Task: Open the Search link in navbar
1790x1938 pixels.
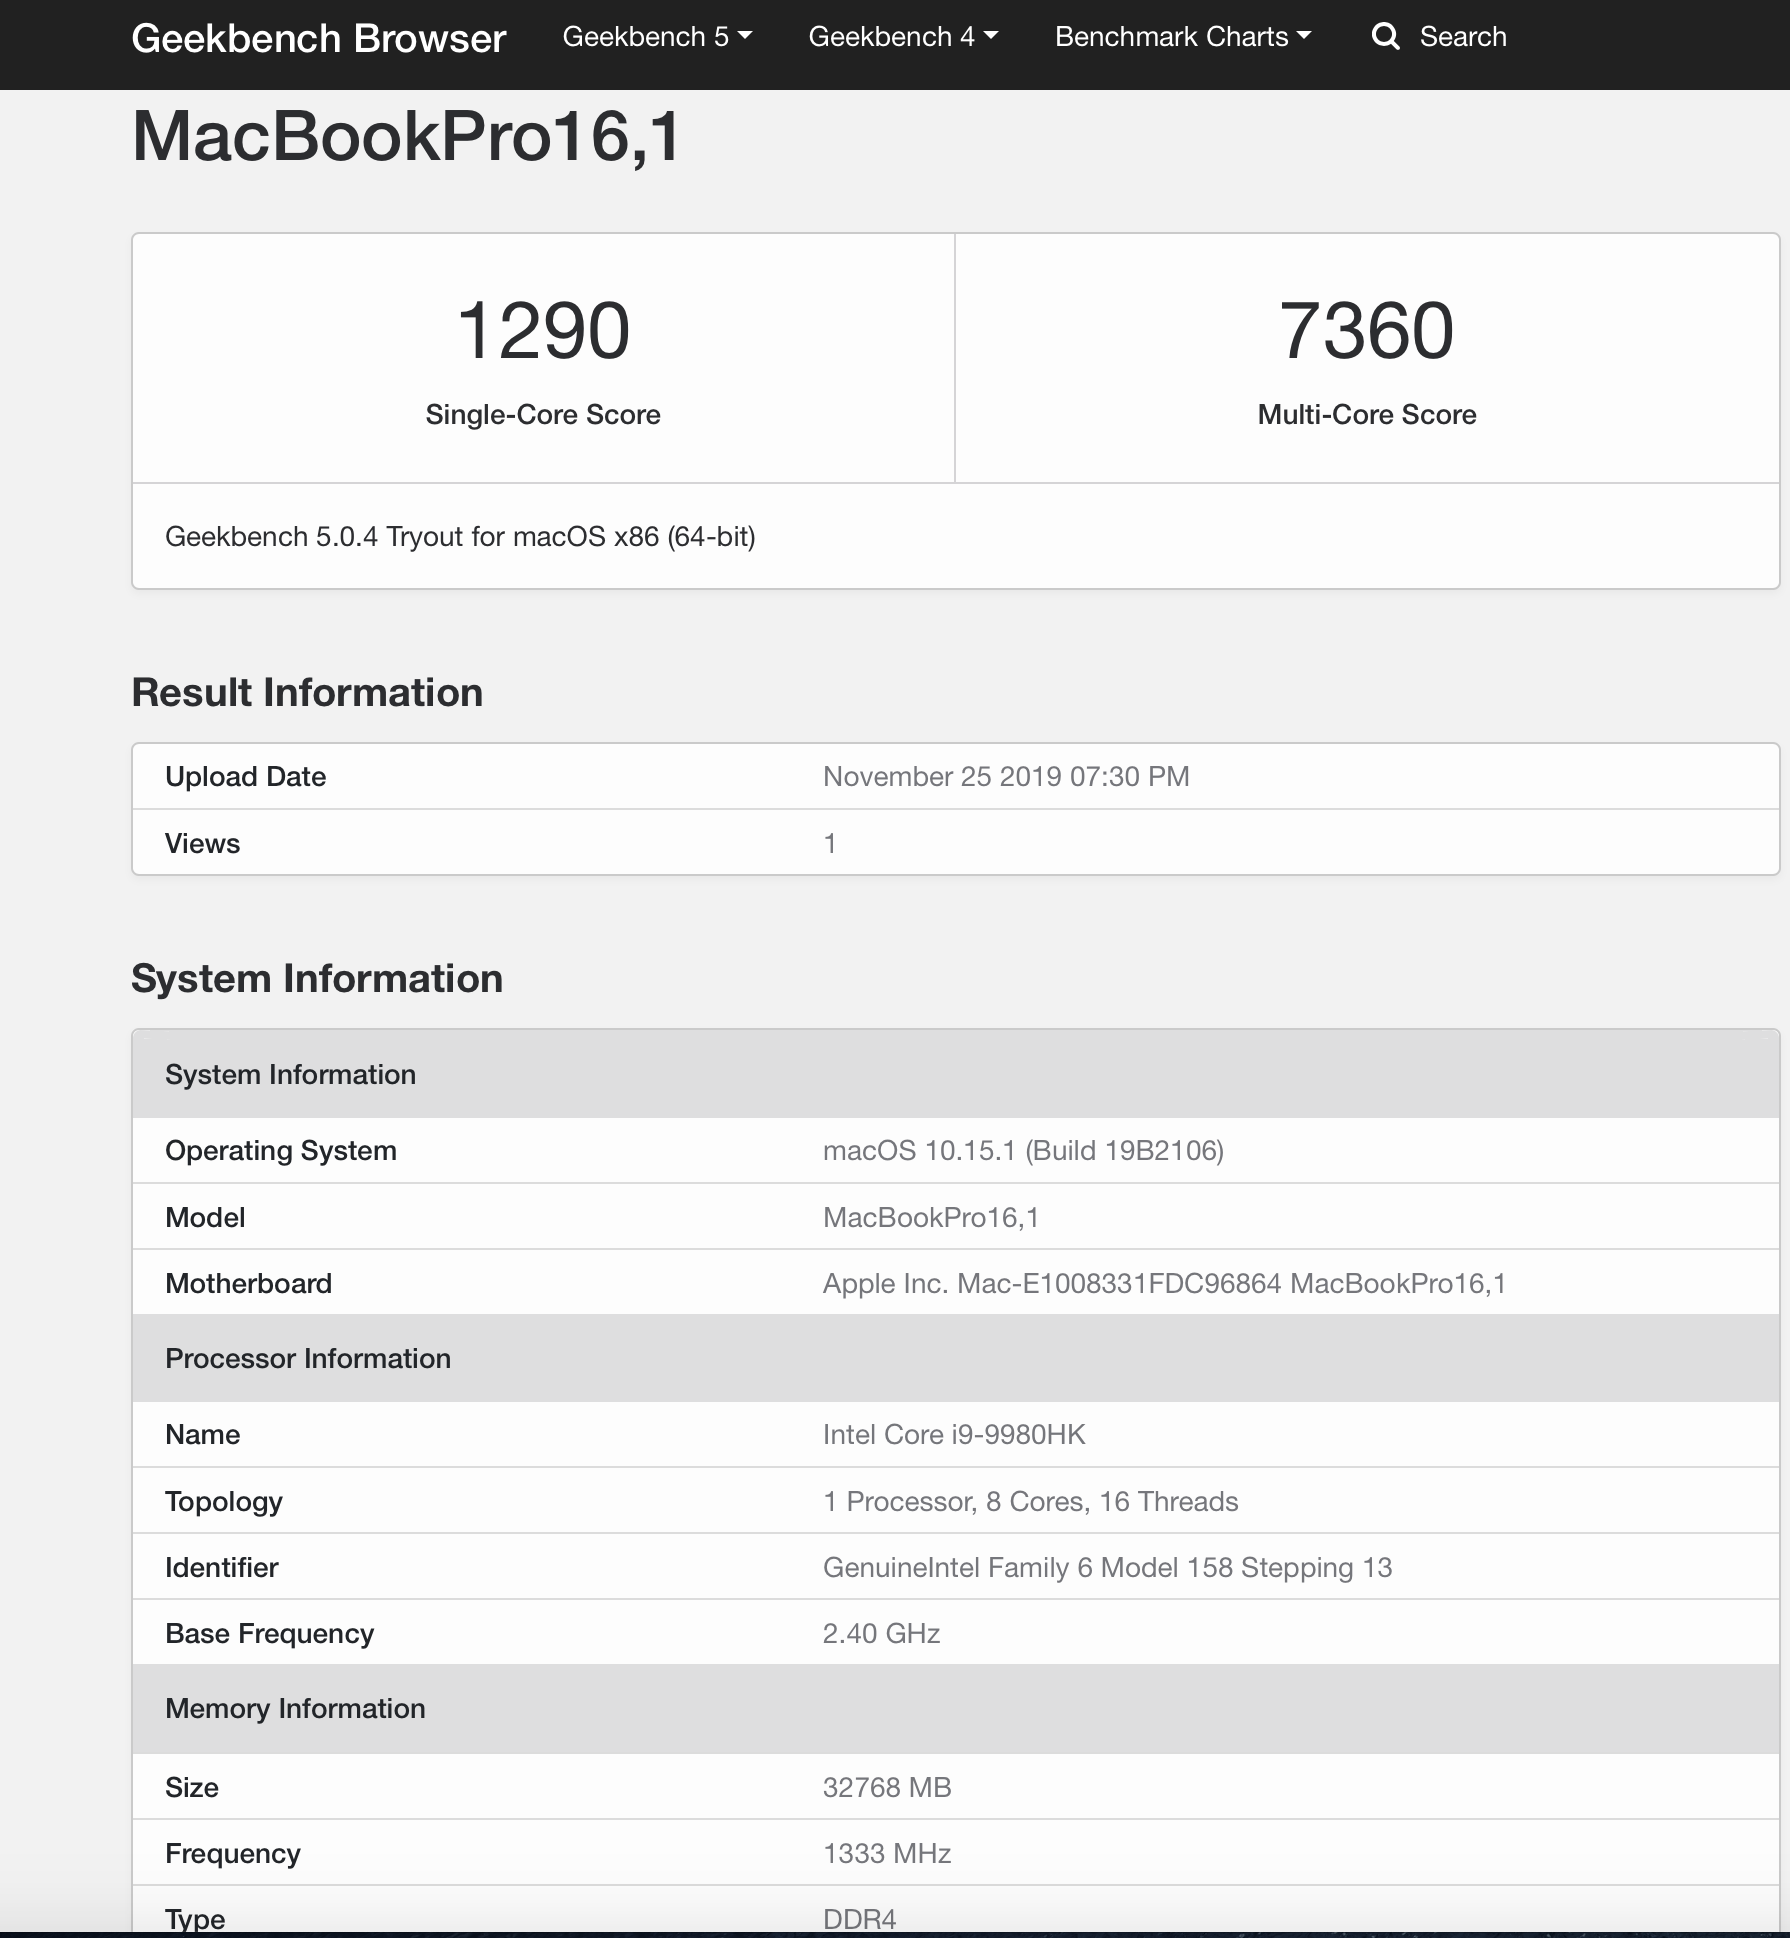Action: 1462,37
